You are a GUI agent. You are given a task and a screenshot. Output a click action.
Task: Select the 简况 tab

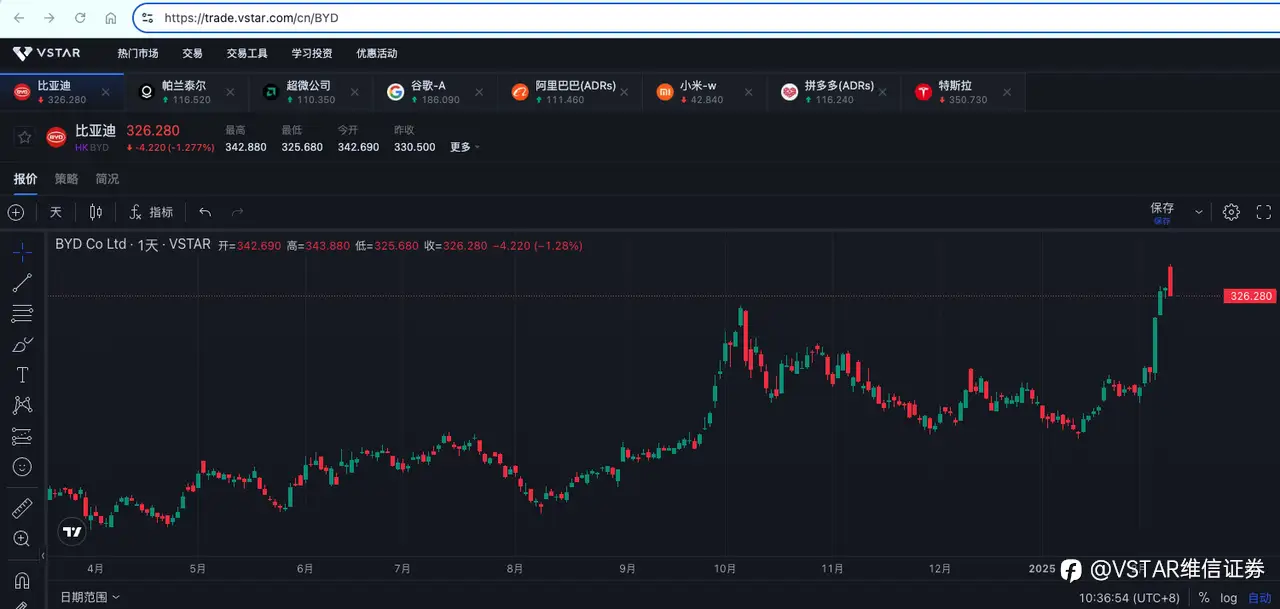point(107,179)
